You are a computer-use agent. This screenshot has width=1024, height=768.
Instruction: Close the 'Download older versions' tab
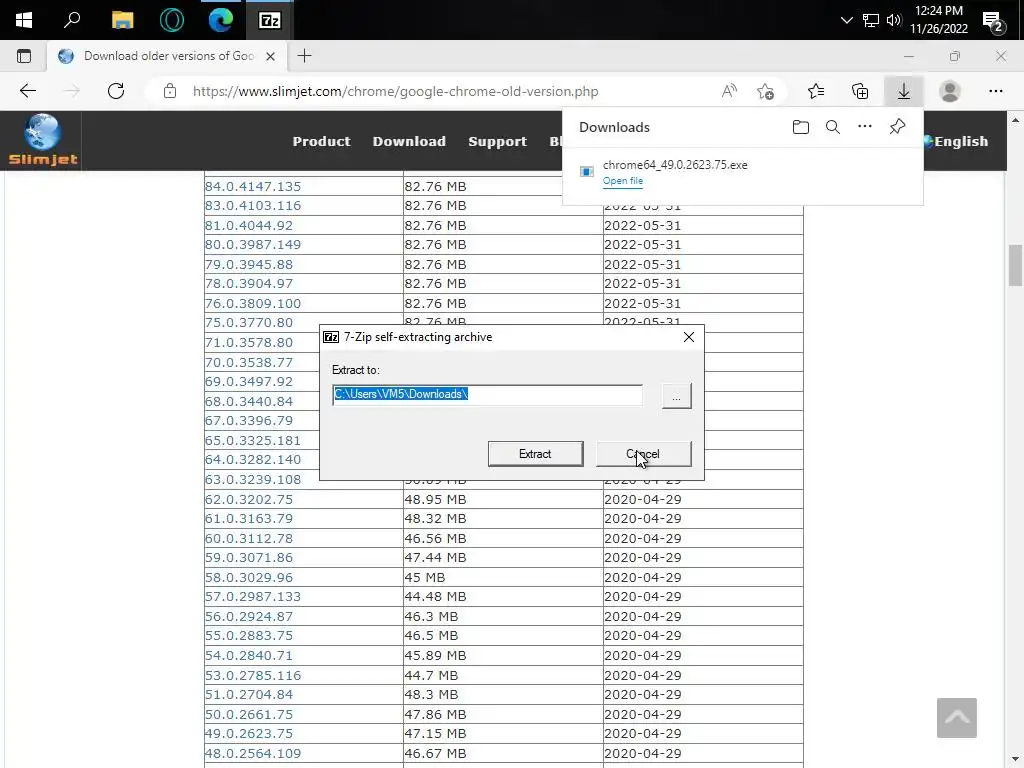point(270,57)
